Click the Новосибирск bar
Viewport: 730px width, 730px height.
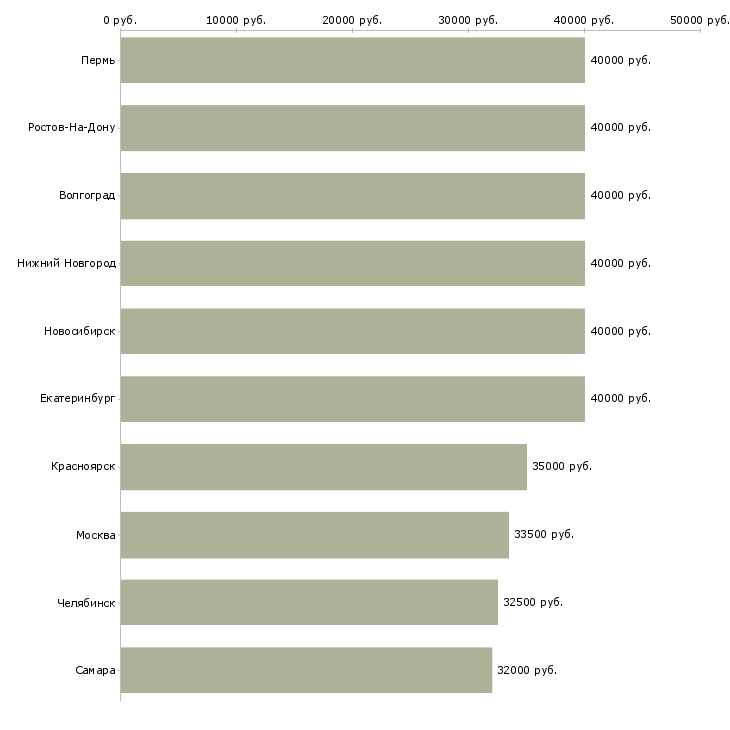(x=352, y=331)
